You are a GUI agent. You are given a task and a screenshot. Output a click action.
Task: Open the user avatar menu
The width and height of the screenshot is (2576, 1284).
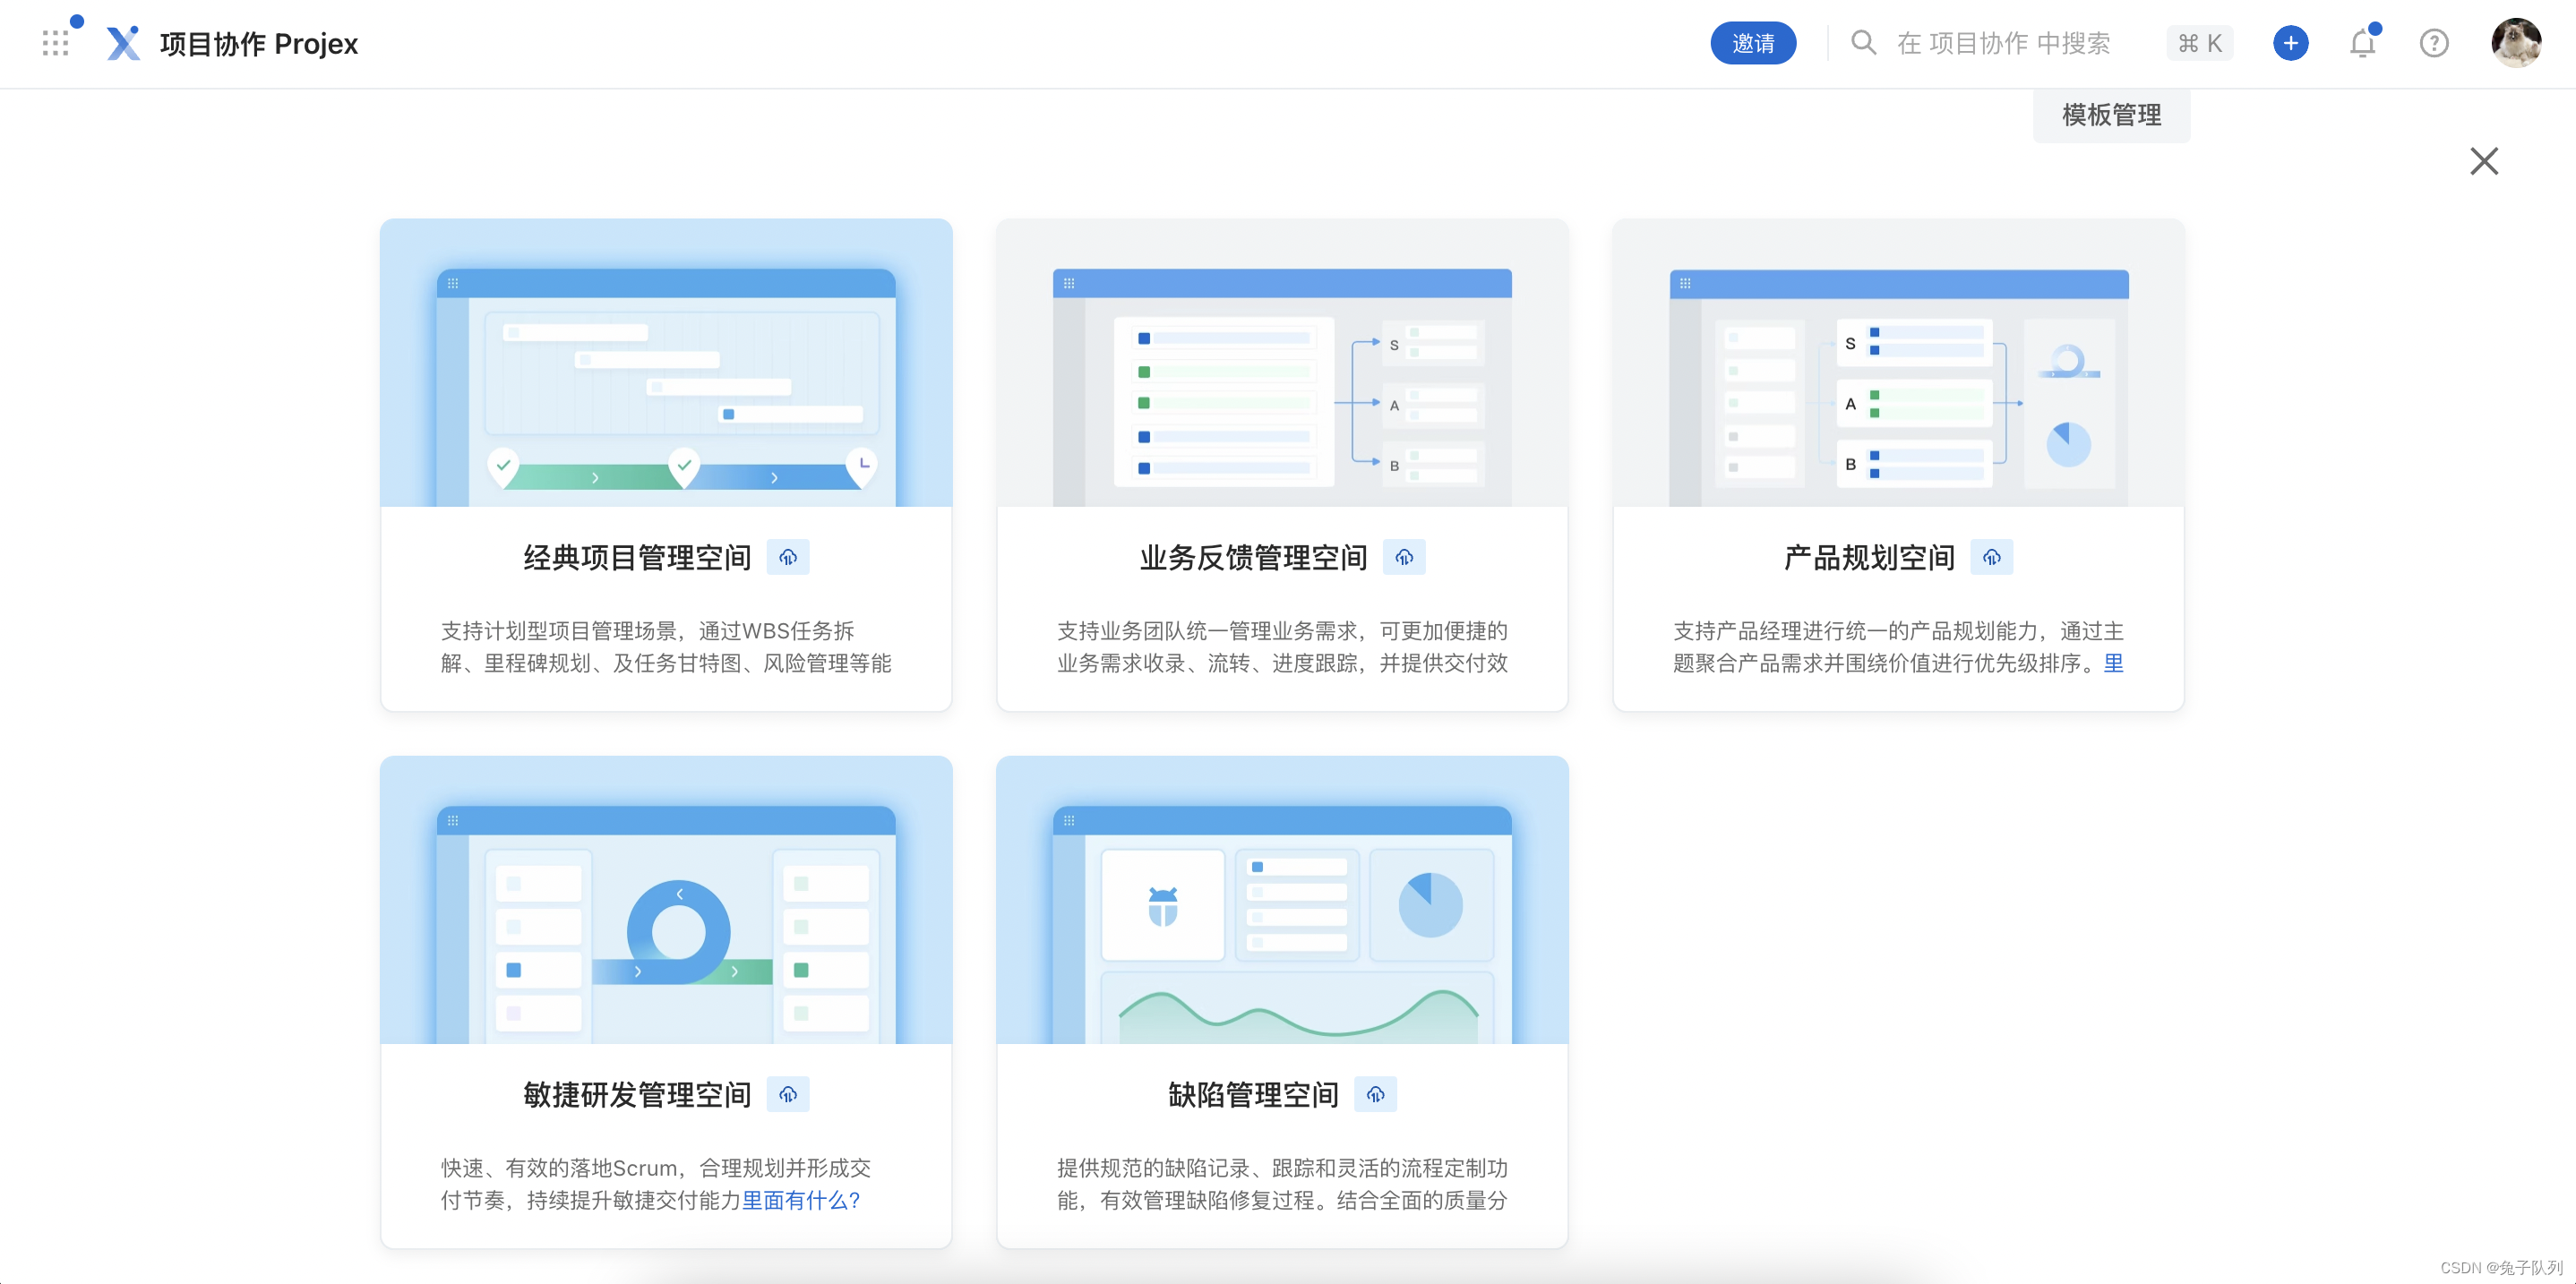pyautogui.click(x=2515, y=43)
